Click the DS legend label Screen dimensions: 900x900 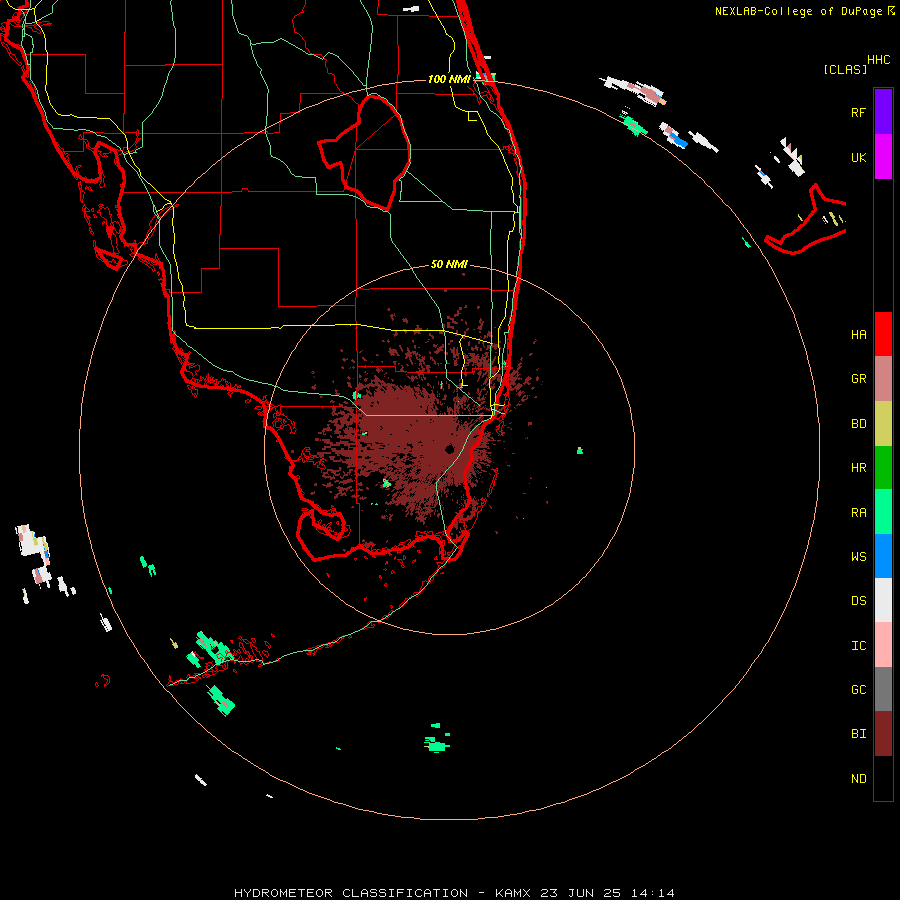(x=858, y=601)
